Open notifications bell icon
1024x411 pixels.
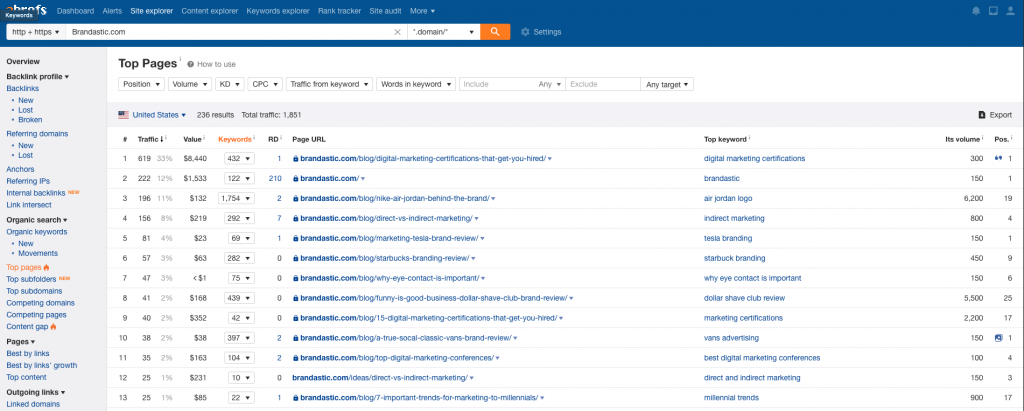tap(976, 10)
